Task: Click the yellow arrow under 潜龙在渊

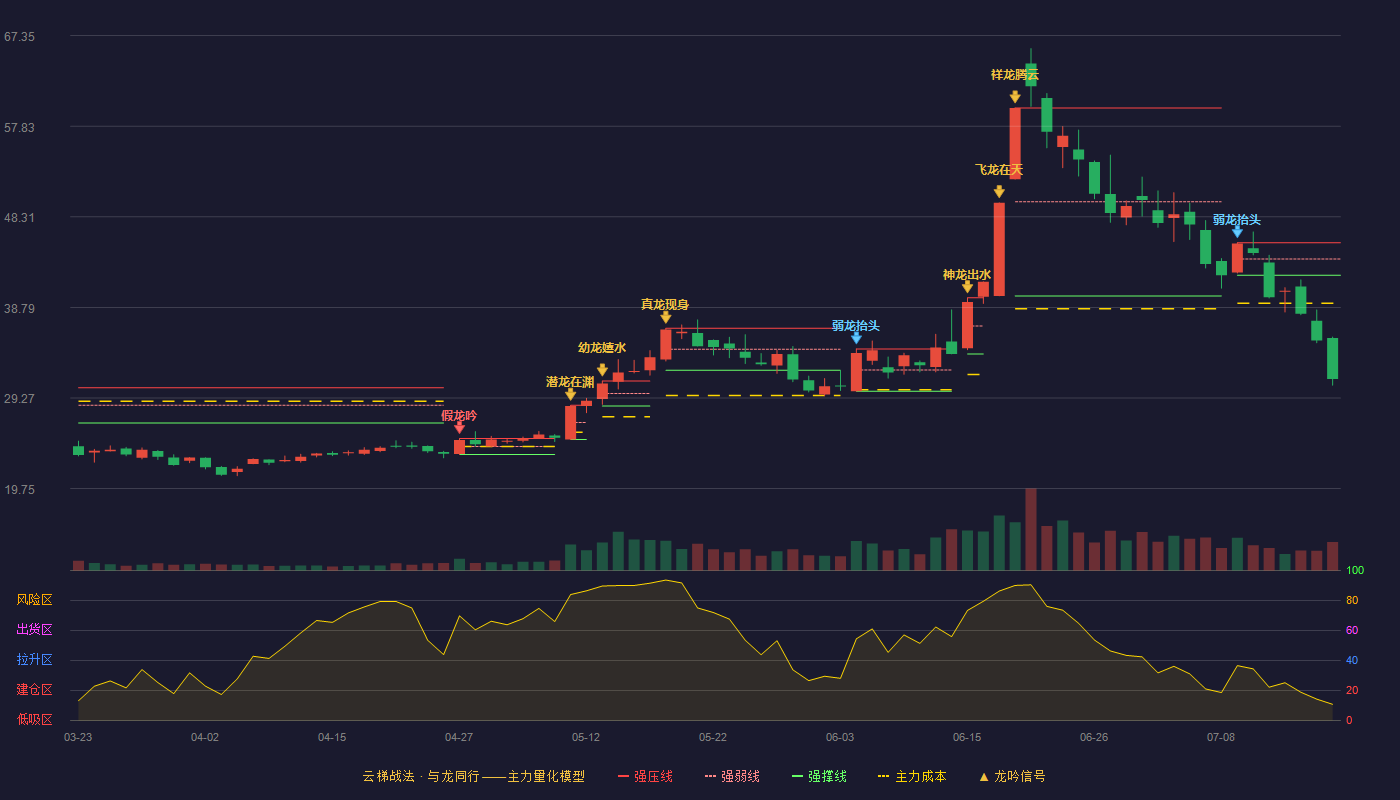Action: coord(570,395)
